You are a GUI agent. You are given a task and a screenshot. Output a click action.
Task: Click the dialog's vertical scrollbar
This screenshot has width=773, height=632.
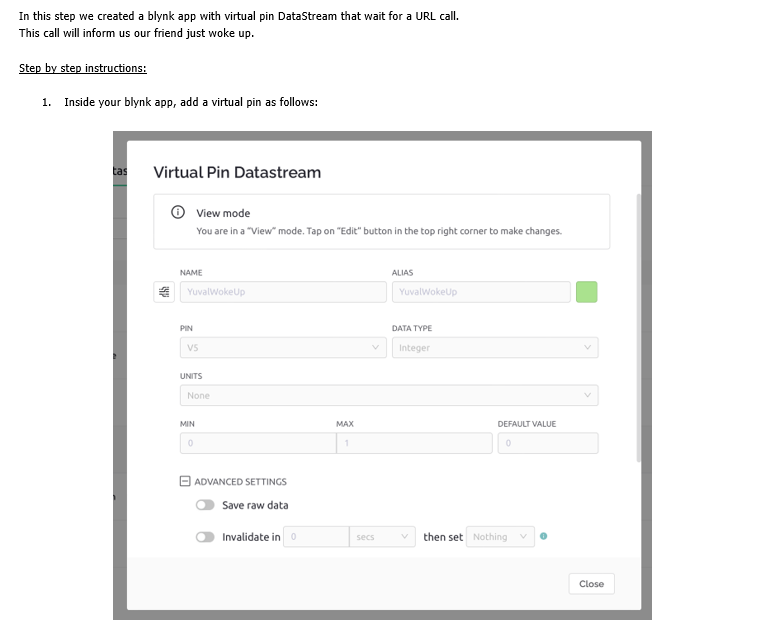click(x=637, y=328)
